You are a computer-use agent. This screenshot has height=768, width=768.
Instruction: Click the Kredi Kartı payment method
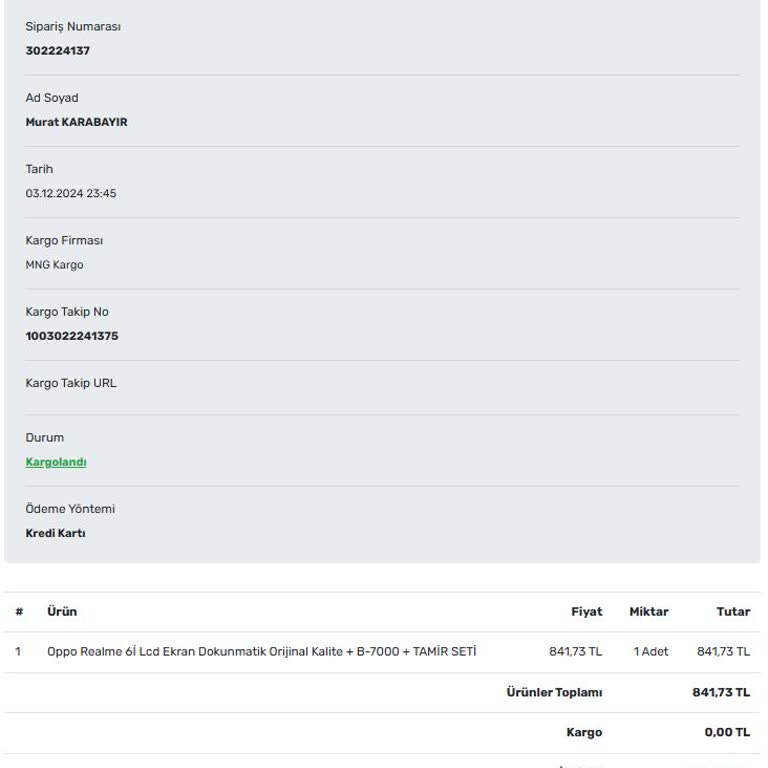55,533
